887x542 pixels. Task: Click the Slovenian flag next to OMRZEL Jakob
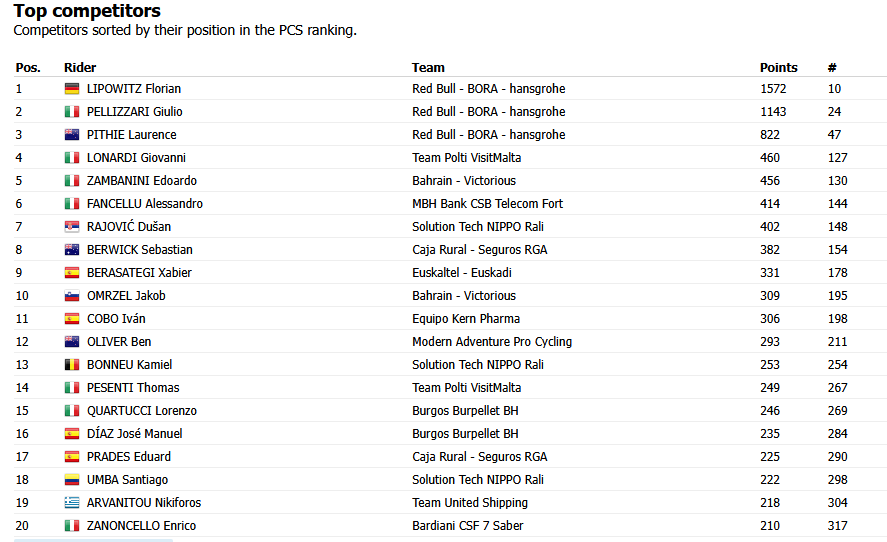[72, 296]
